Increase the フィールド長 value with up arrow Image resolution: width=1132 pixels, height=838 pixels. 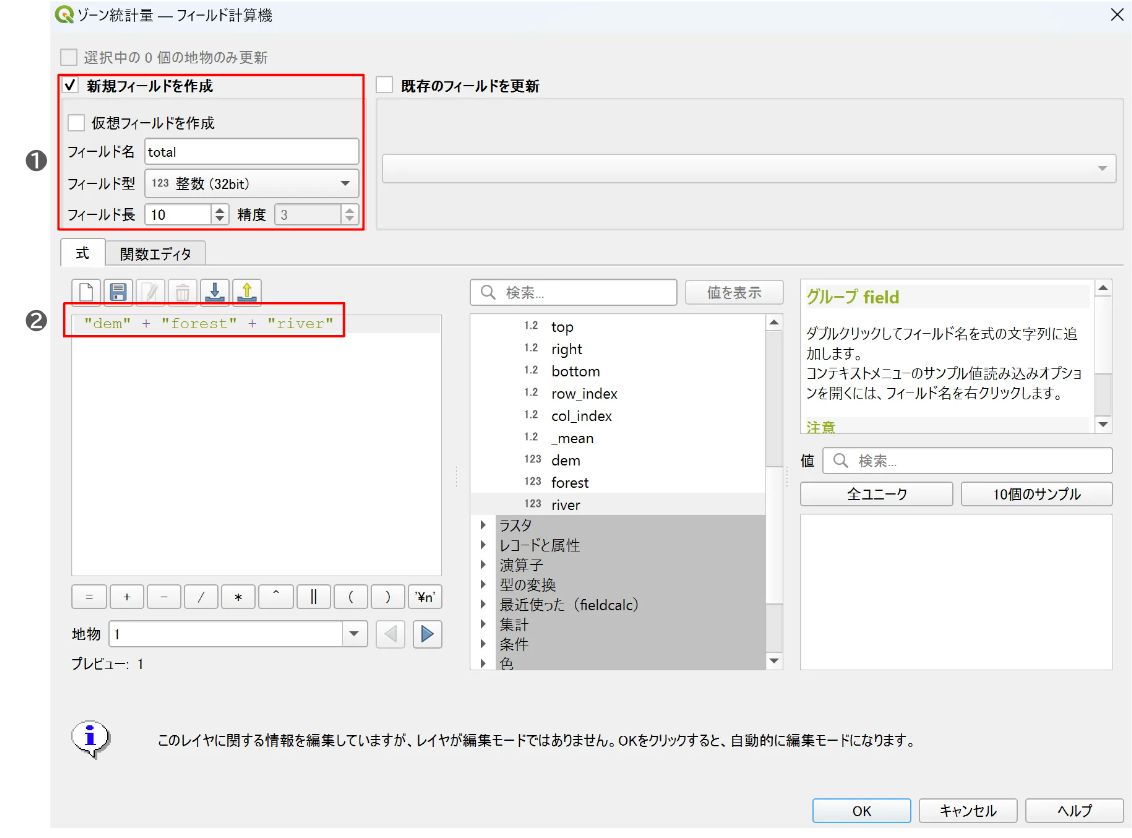coord(220,209)
